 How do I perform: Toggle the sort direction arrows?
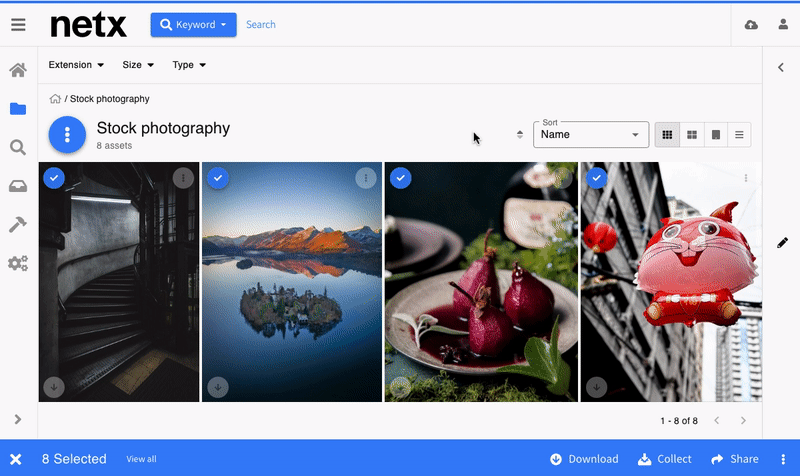coord(519,135)
